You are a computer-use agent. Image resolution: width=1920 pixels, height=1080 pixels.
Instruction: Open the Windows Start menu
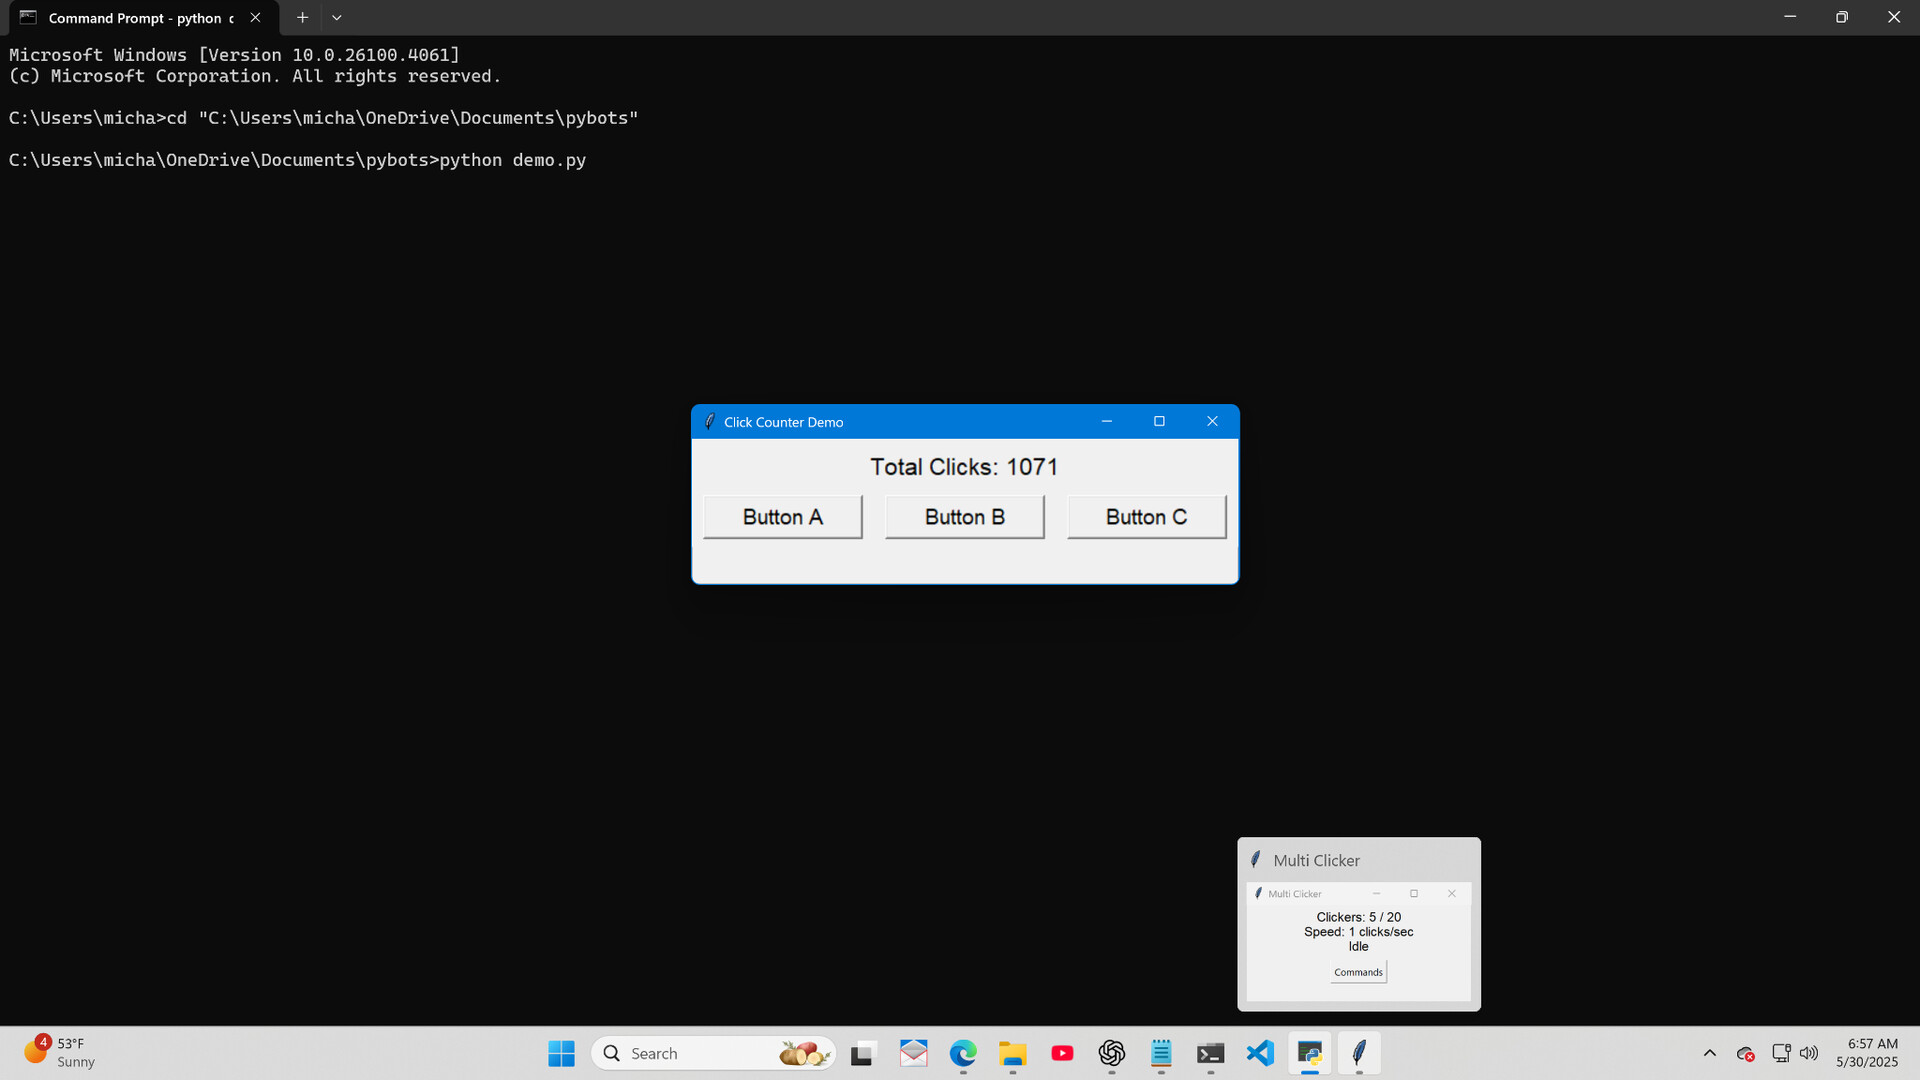pos(561,1053)
